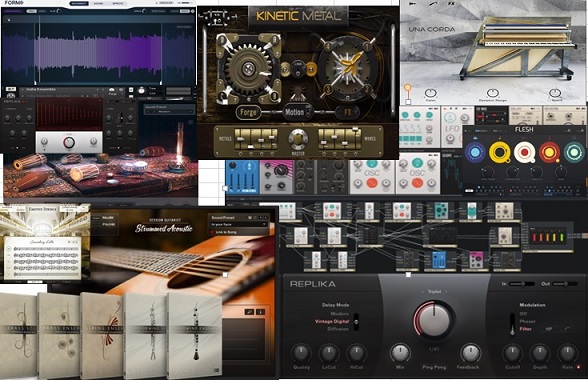Select Filter modulation option in Replika

525,329
